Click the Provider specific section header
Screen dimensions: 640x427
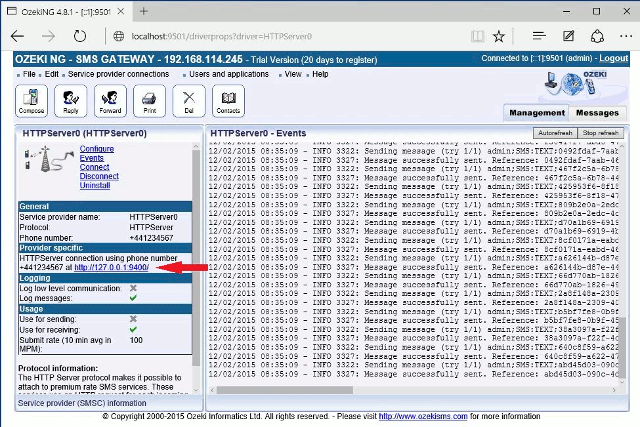tap(105, 248)
